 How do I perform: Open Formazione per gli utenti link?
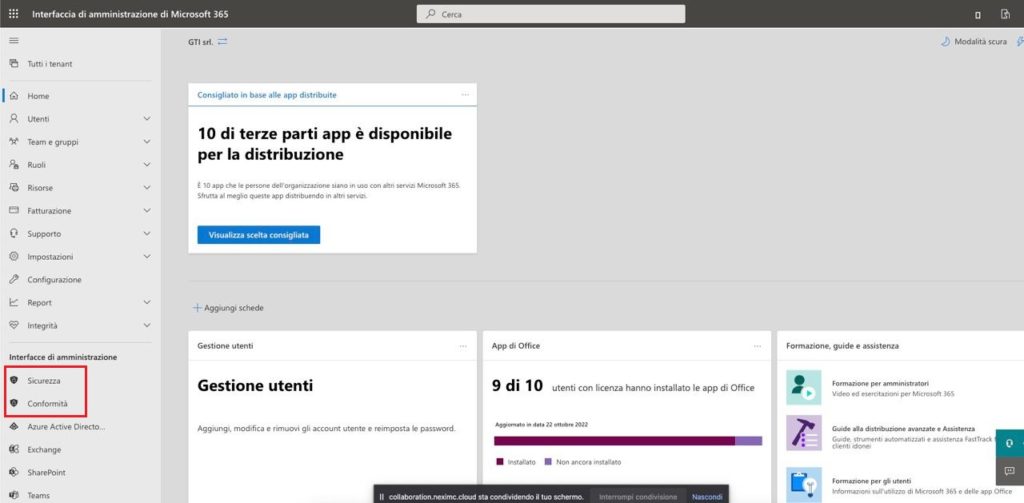point(872,480)
